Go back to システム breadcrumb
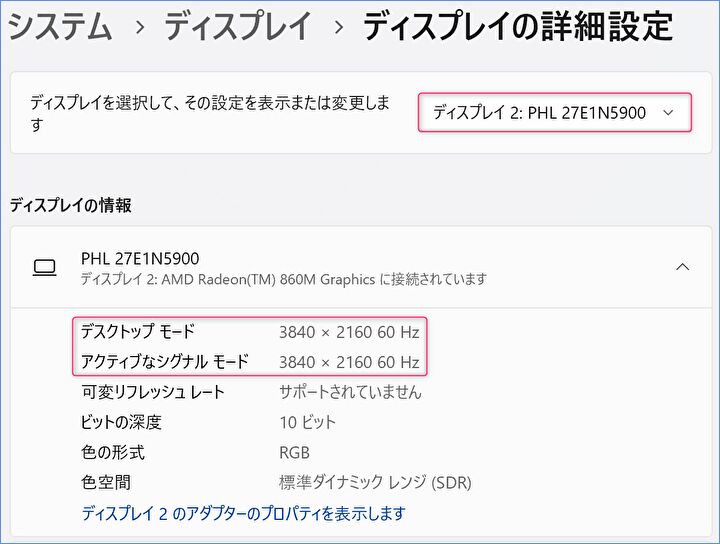This screenshot has height=544, width=720. coord(60,27)
